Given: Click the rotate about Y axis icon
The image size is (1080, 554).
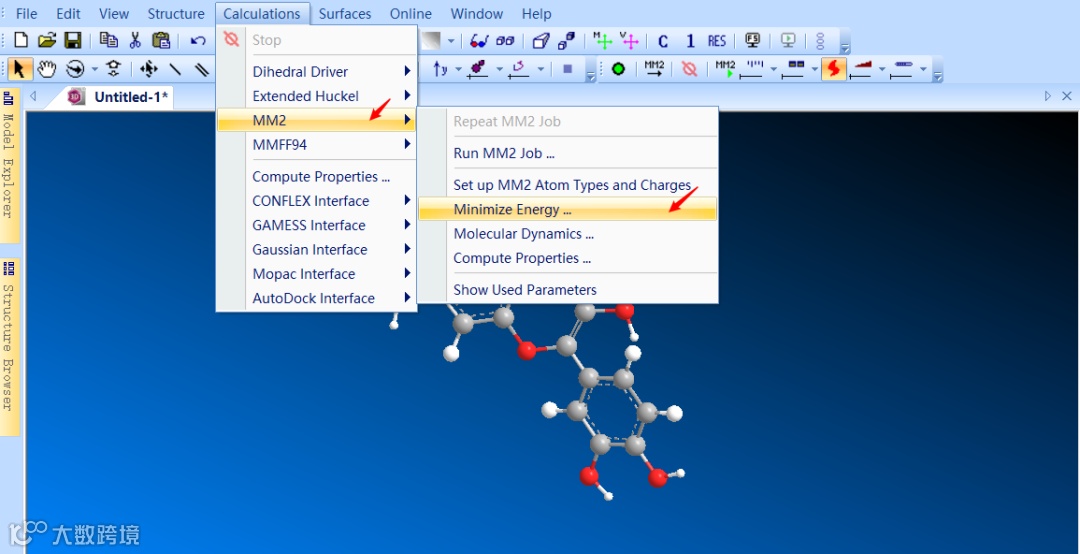Looking at the screenshot, I should coord(440,69).
